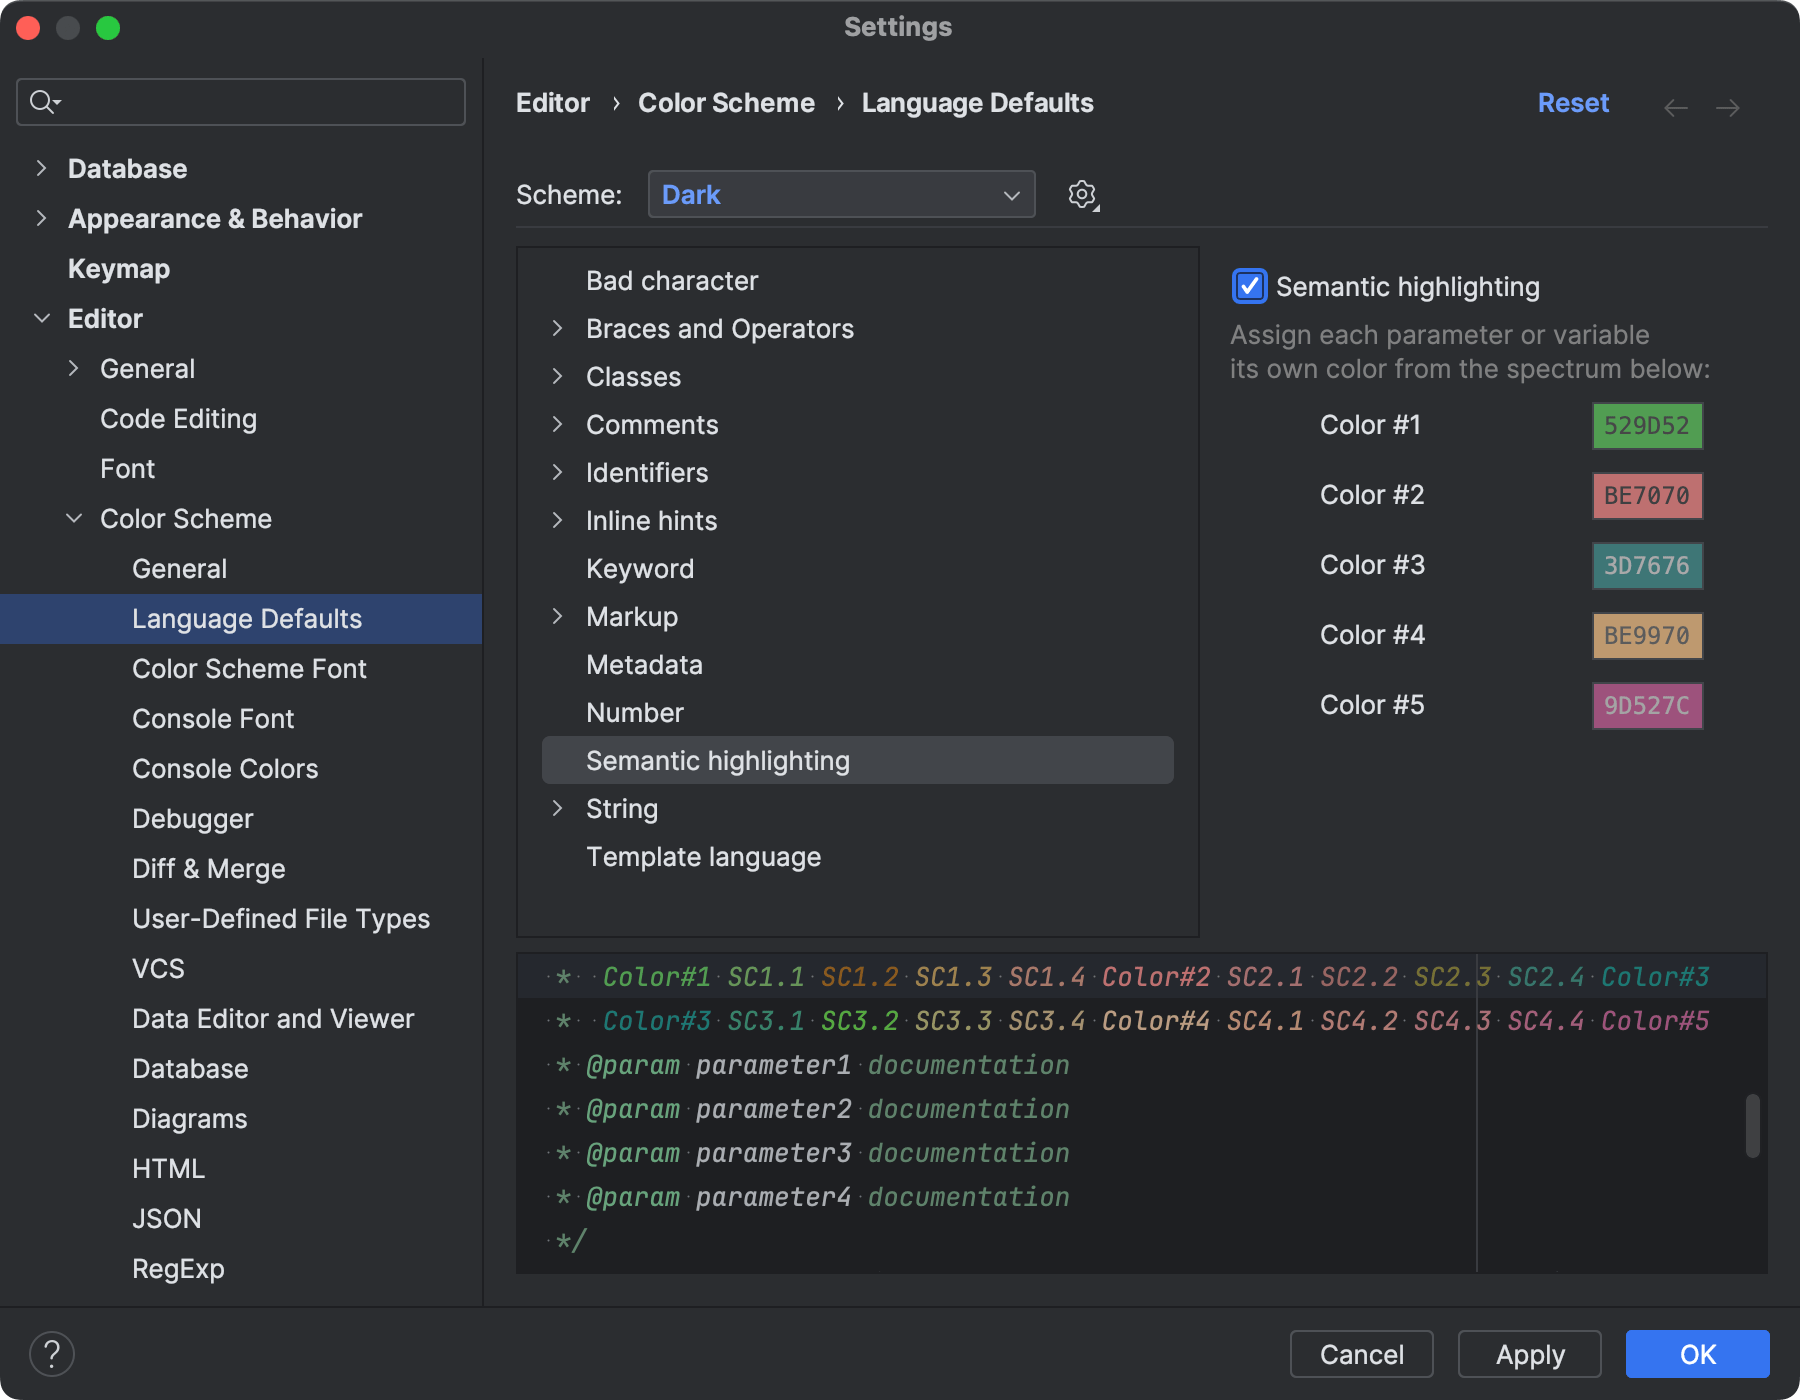Edit the Color #1 green swatch

point(1646,425)
